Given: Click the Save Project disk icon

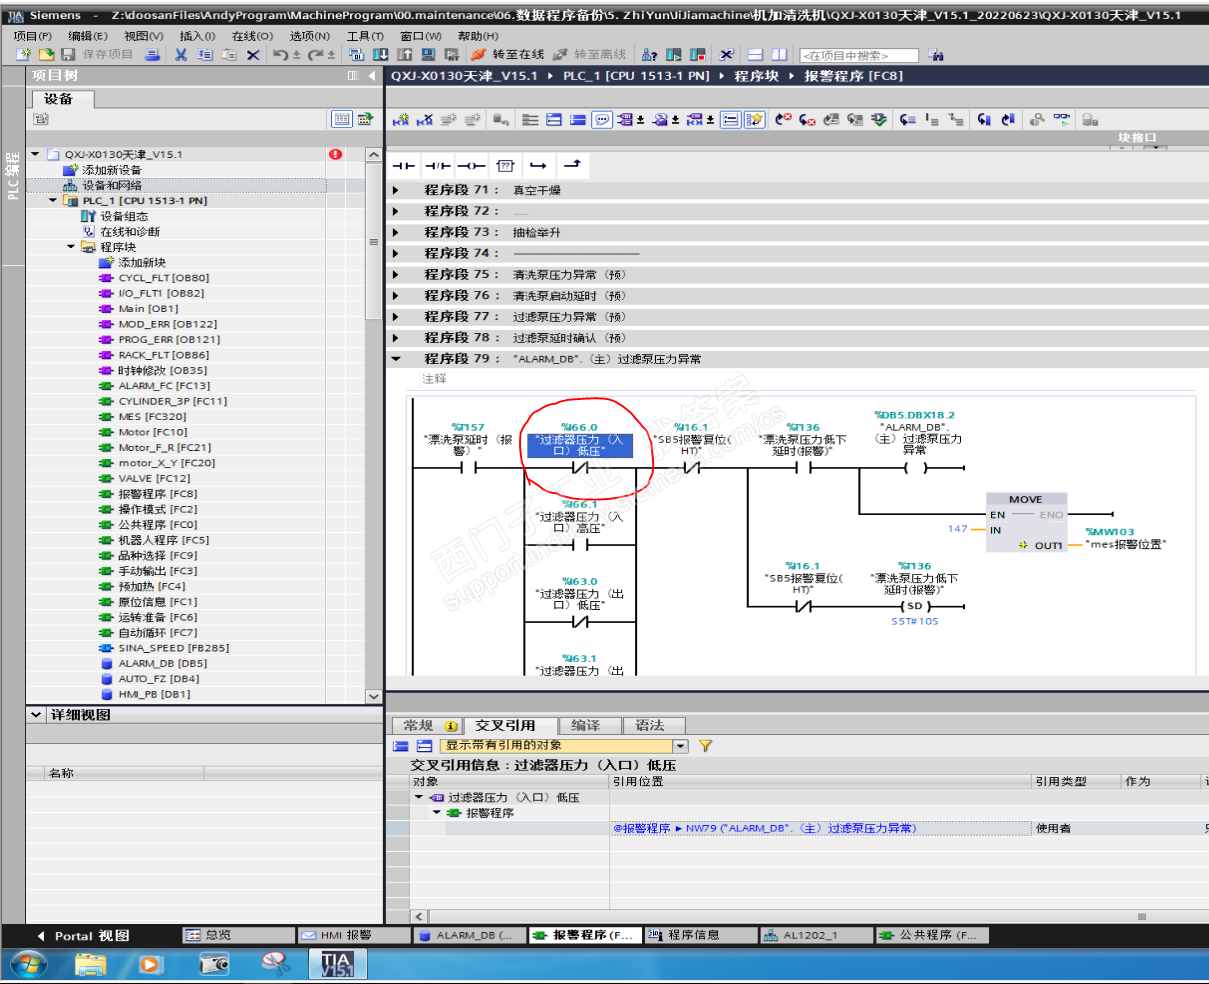Looking at the screenshot, I should point(68,55).
